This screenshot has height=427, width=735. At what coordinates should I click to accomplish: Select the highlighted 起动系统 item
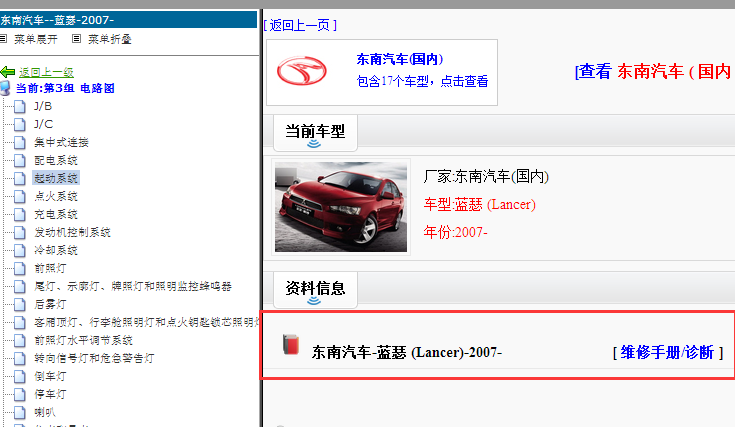point(56,178)
